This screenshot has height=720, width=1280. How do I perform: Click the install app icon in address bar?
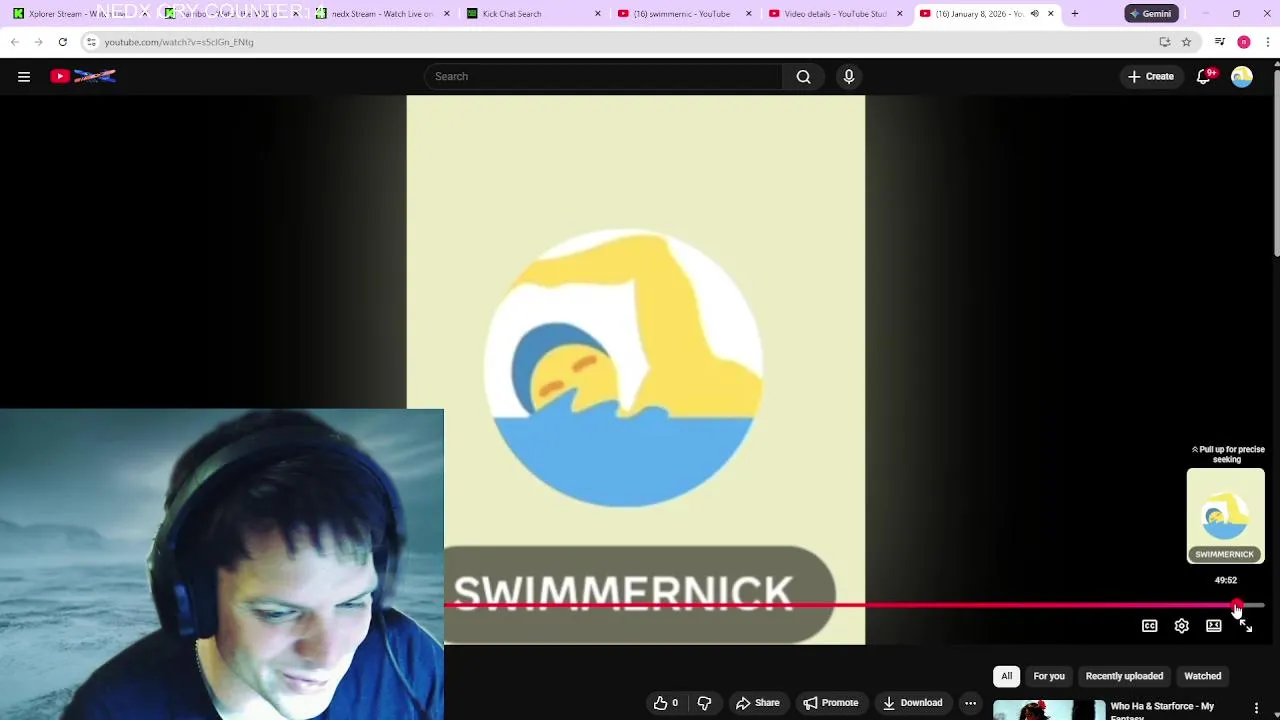click(x=1164, y=42)
